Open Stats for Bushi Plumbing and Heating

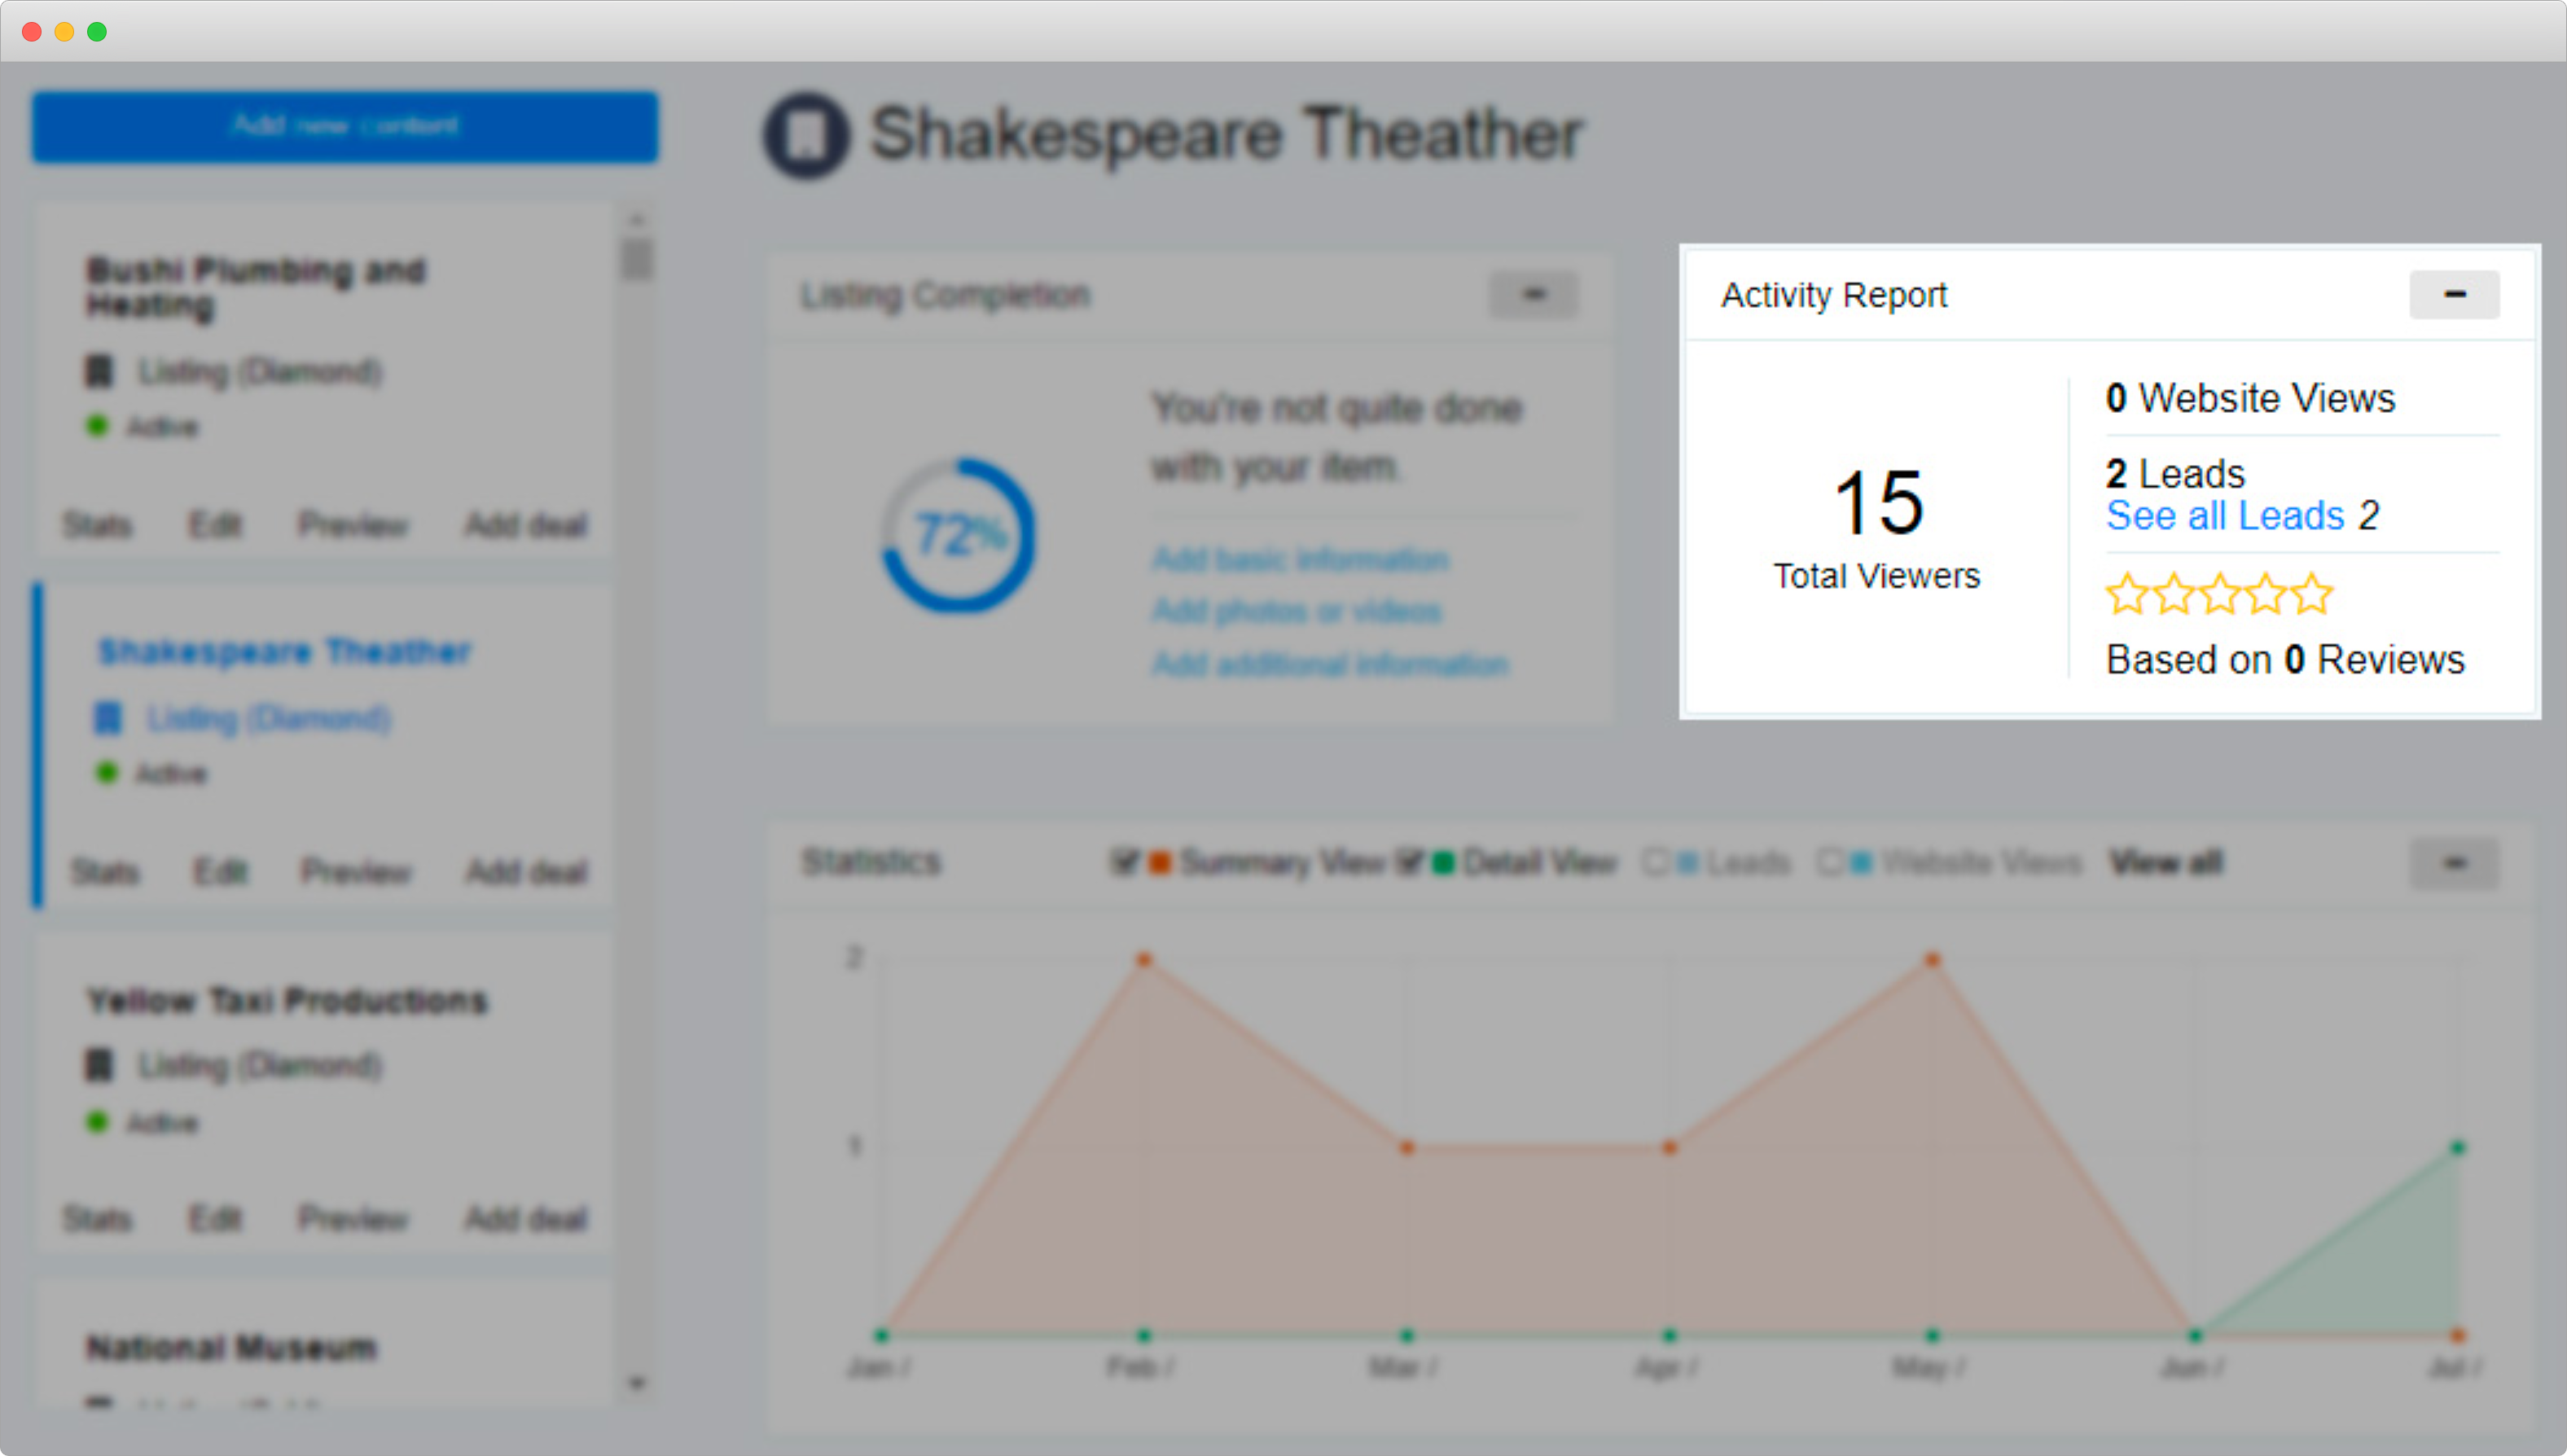(97, 525)
